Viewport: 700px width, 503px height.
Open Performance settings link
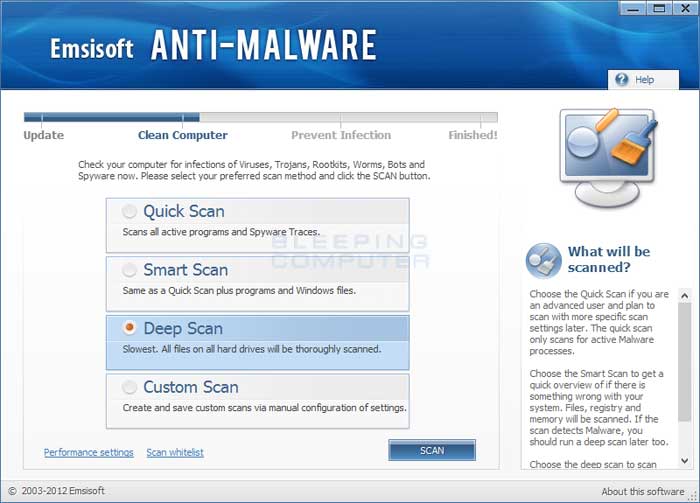(88, 452)
